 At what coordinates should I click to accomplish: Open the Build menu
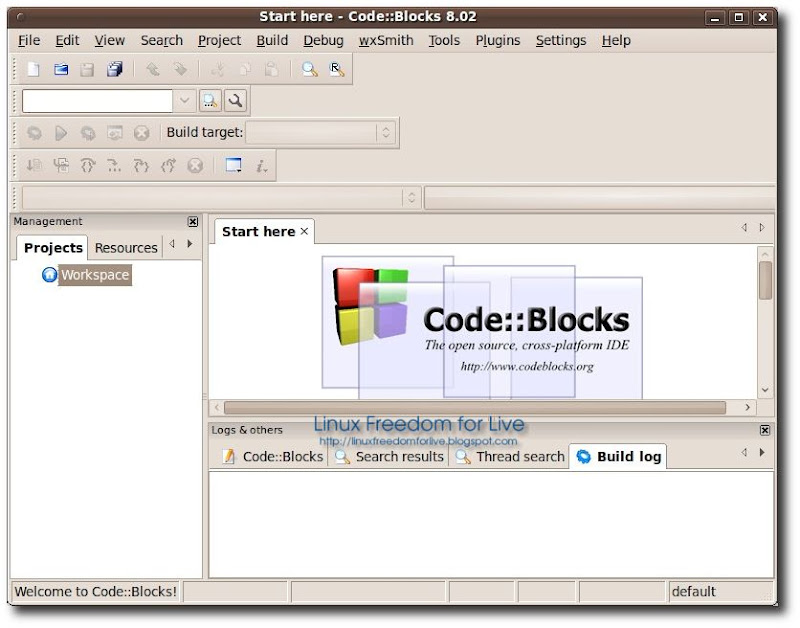(272, 40)
